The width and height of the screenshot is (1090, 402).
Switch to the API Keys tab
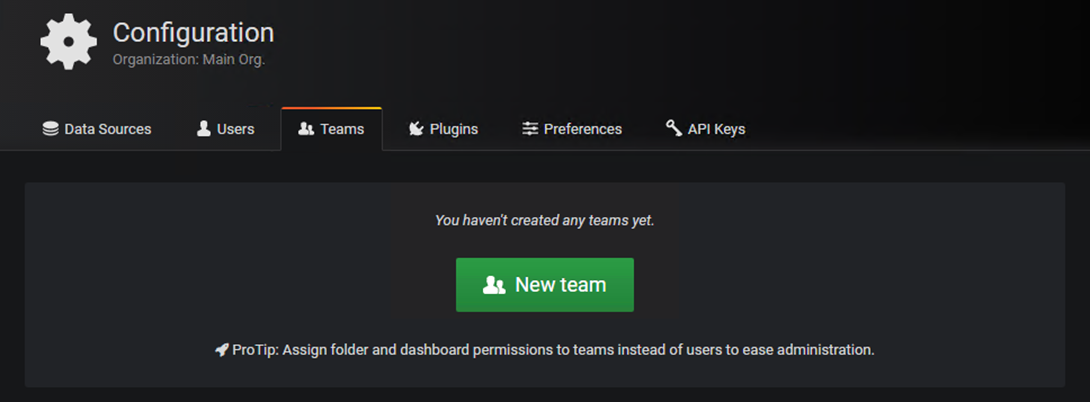(716, 129)
